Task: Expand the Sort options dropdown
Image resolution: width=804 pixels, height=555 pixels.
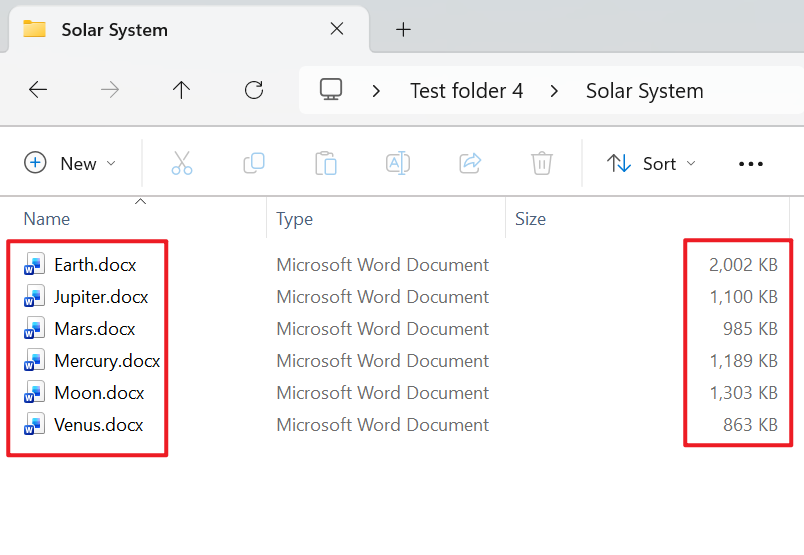Action: [x=652, y=163]
